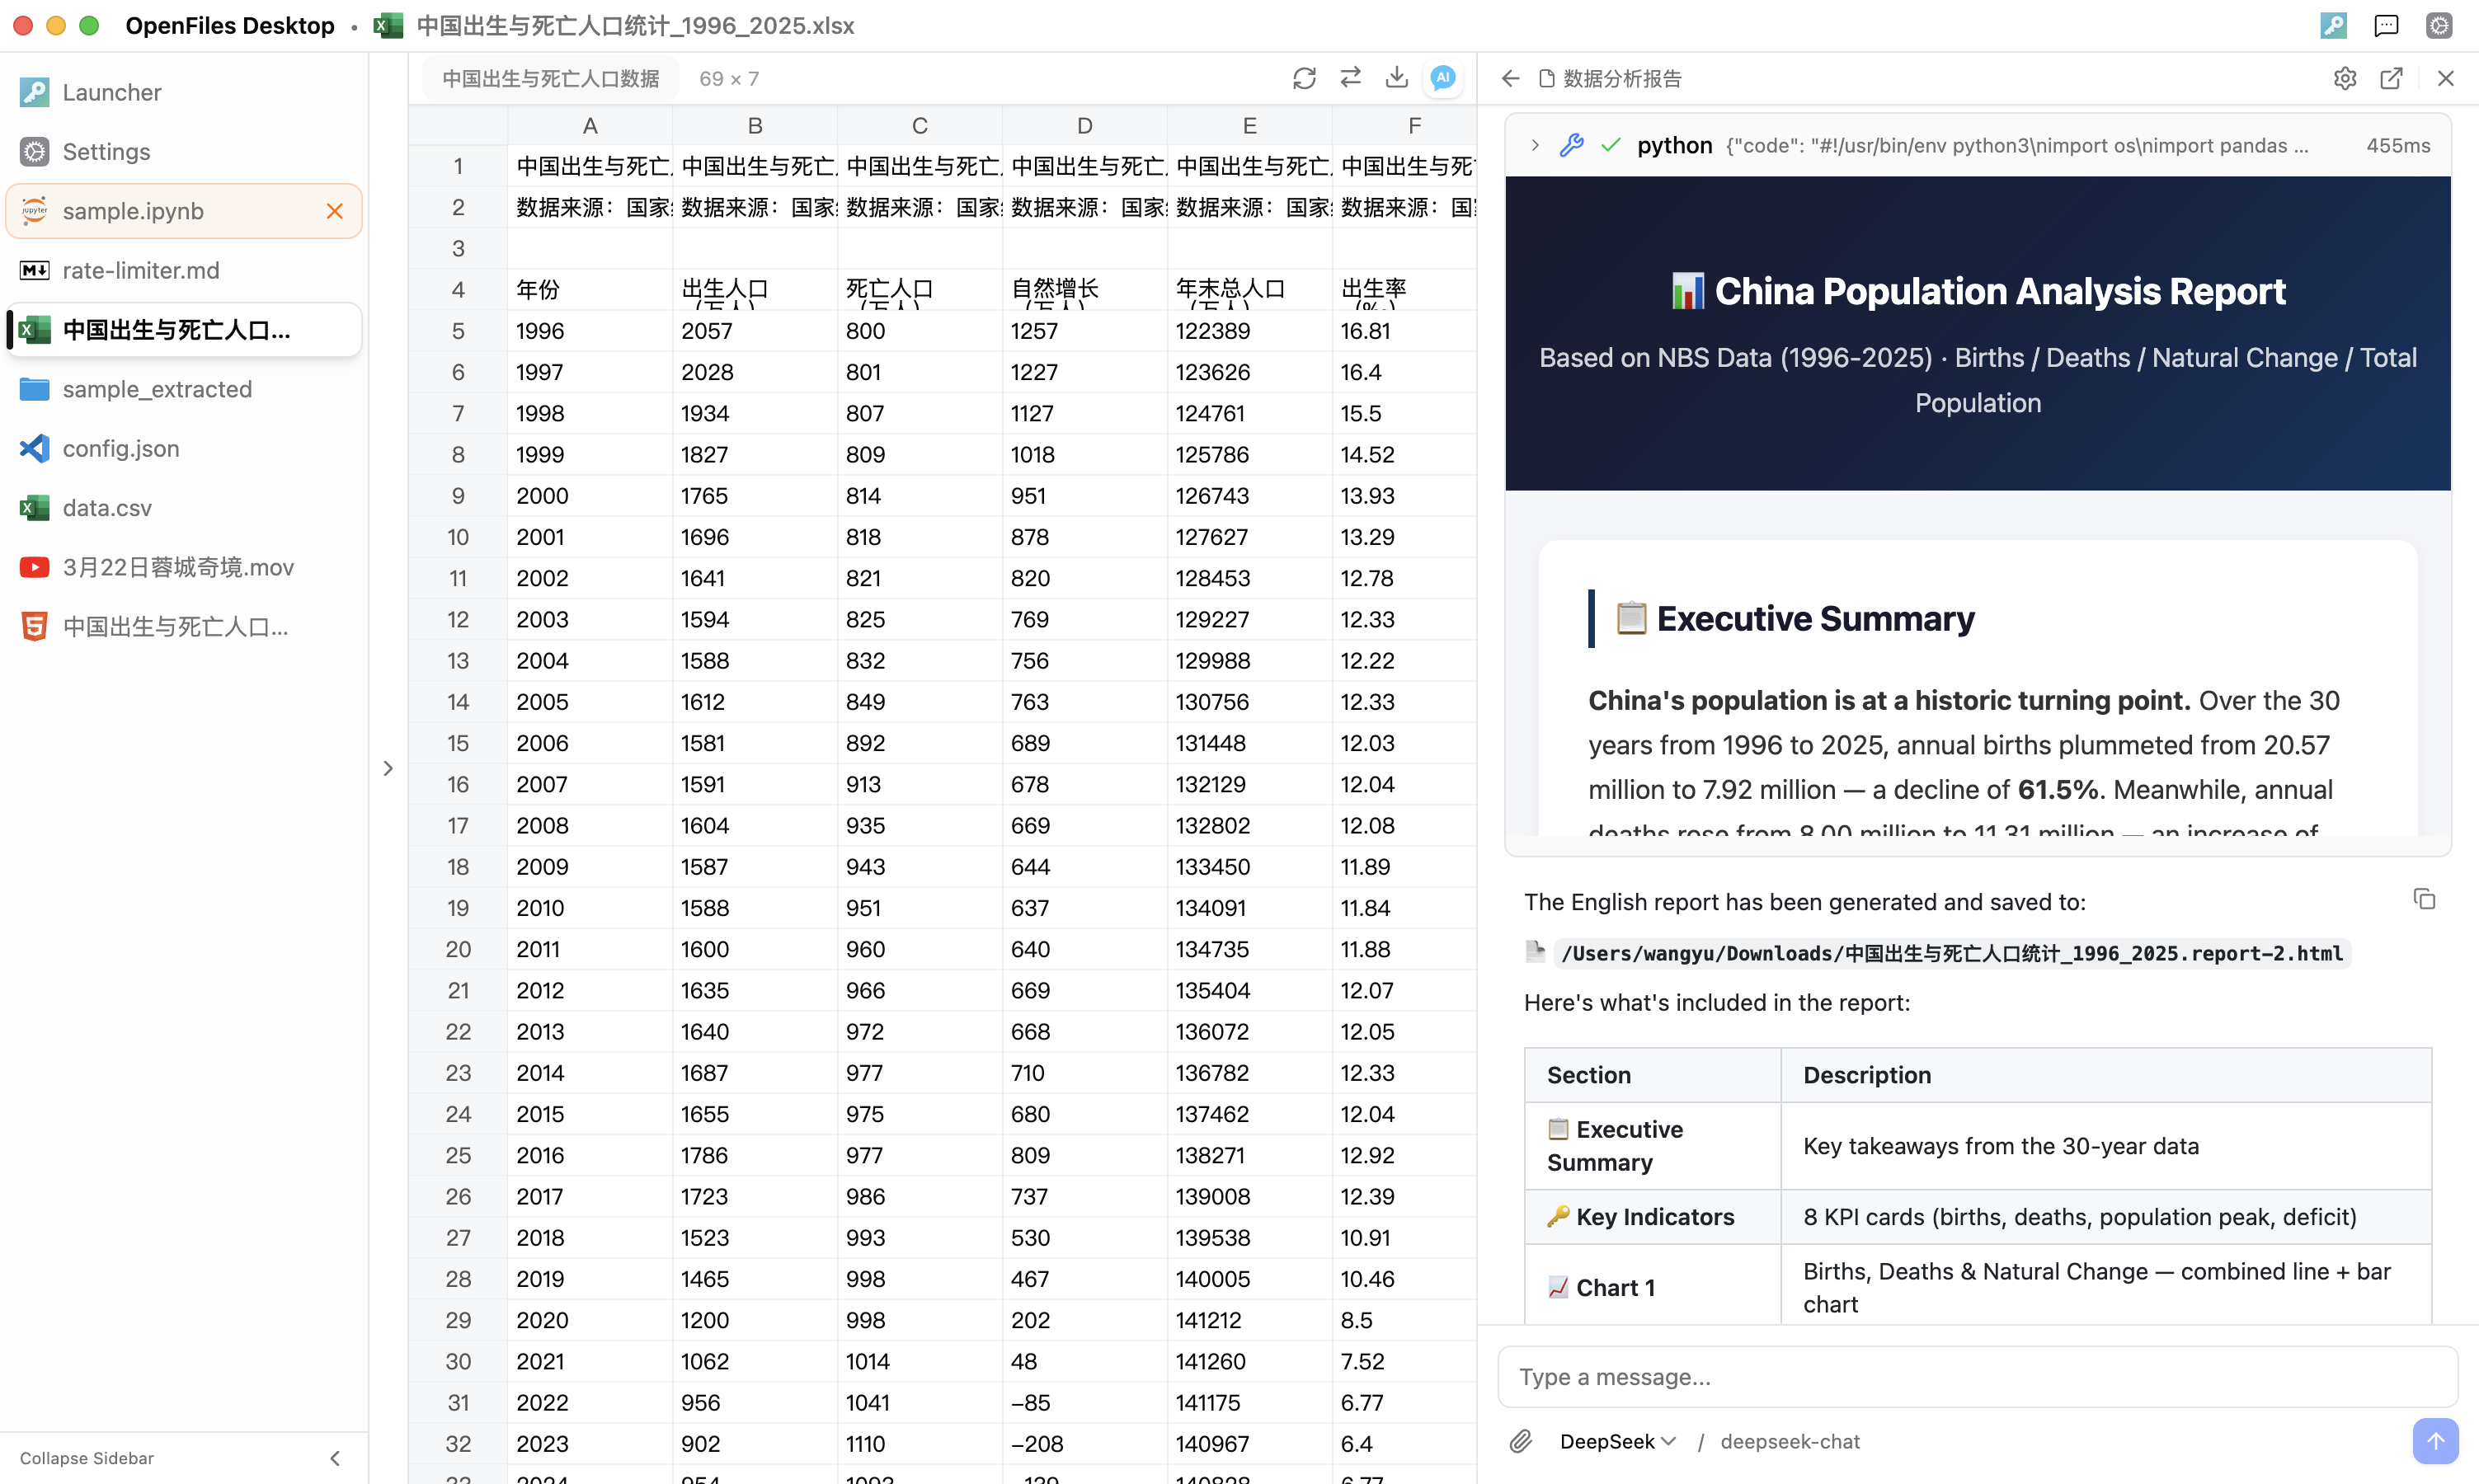Click the python tool call label
This screenshot has height=1484, width=2479.
[x=1674, y=145]
